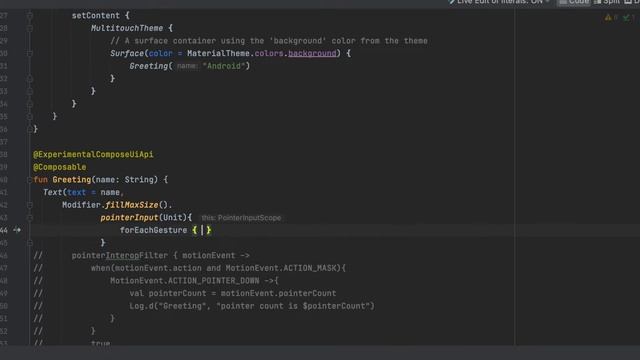Click the 'name:' inlay hint in Greeting call

pos(187,66)
